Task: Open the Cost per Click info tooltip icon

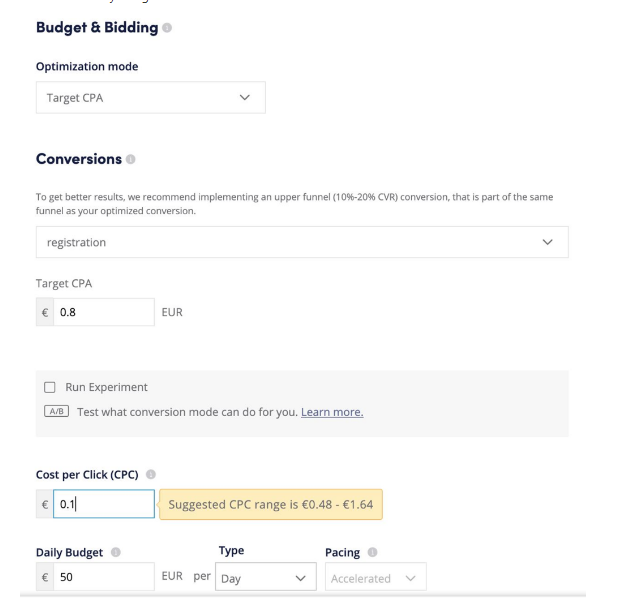Action: pos(151,474)
